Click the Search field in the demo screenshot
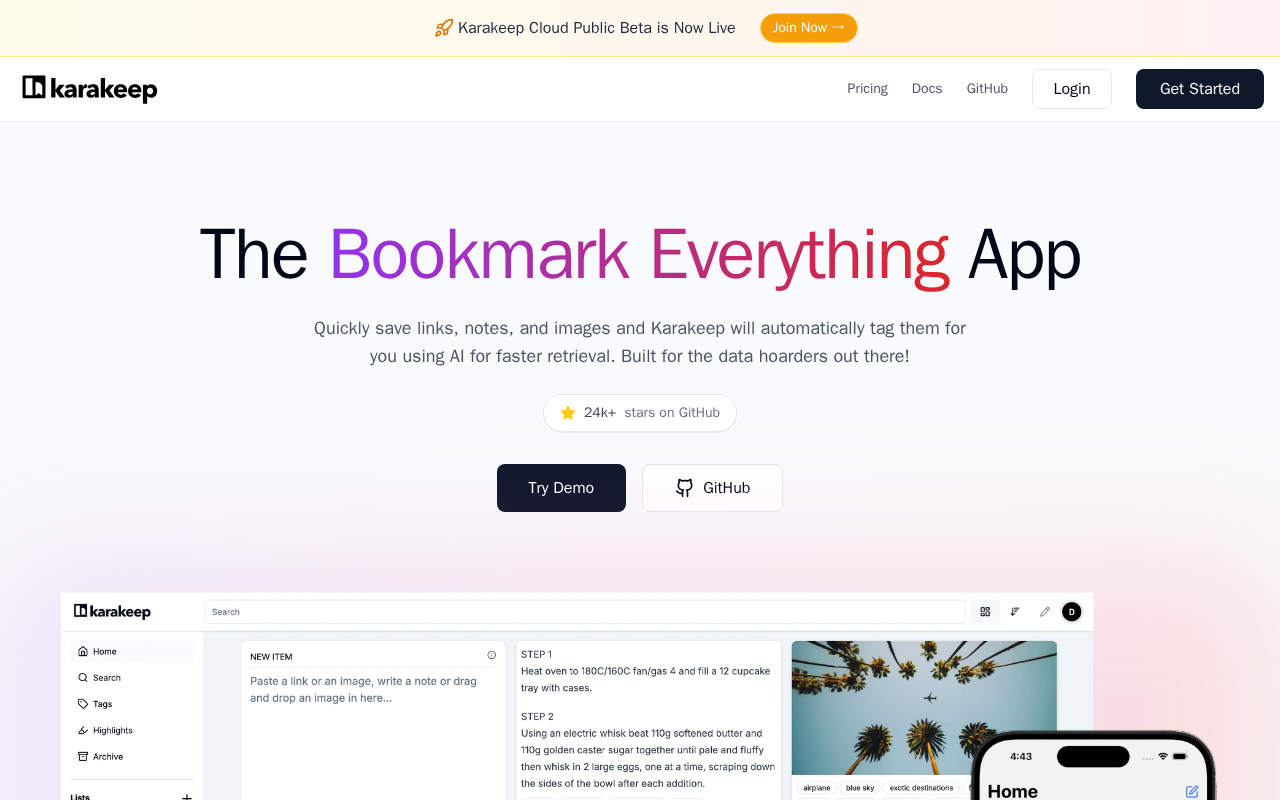This screenshot has height=800, width=1280. point(585,612)
